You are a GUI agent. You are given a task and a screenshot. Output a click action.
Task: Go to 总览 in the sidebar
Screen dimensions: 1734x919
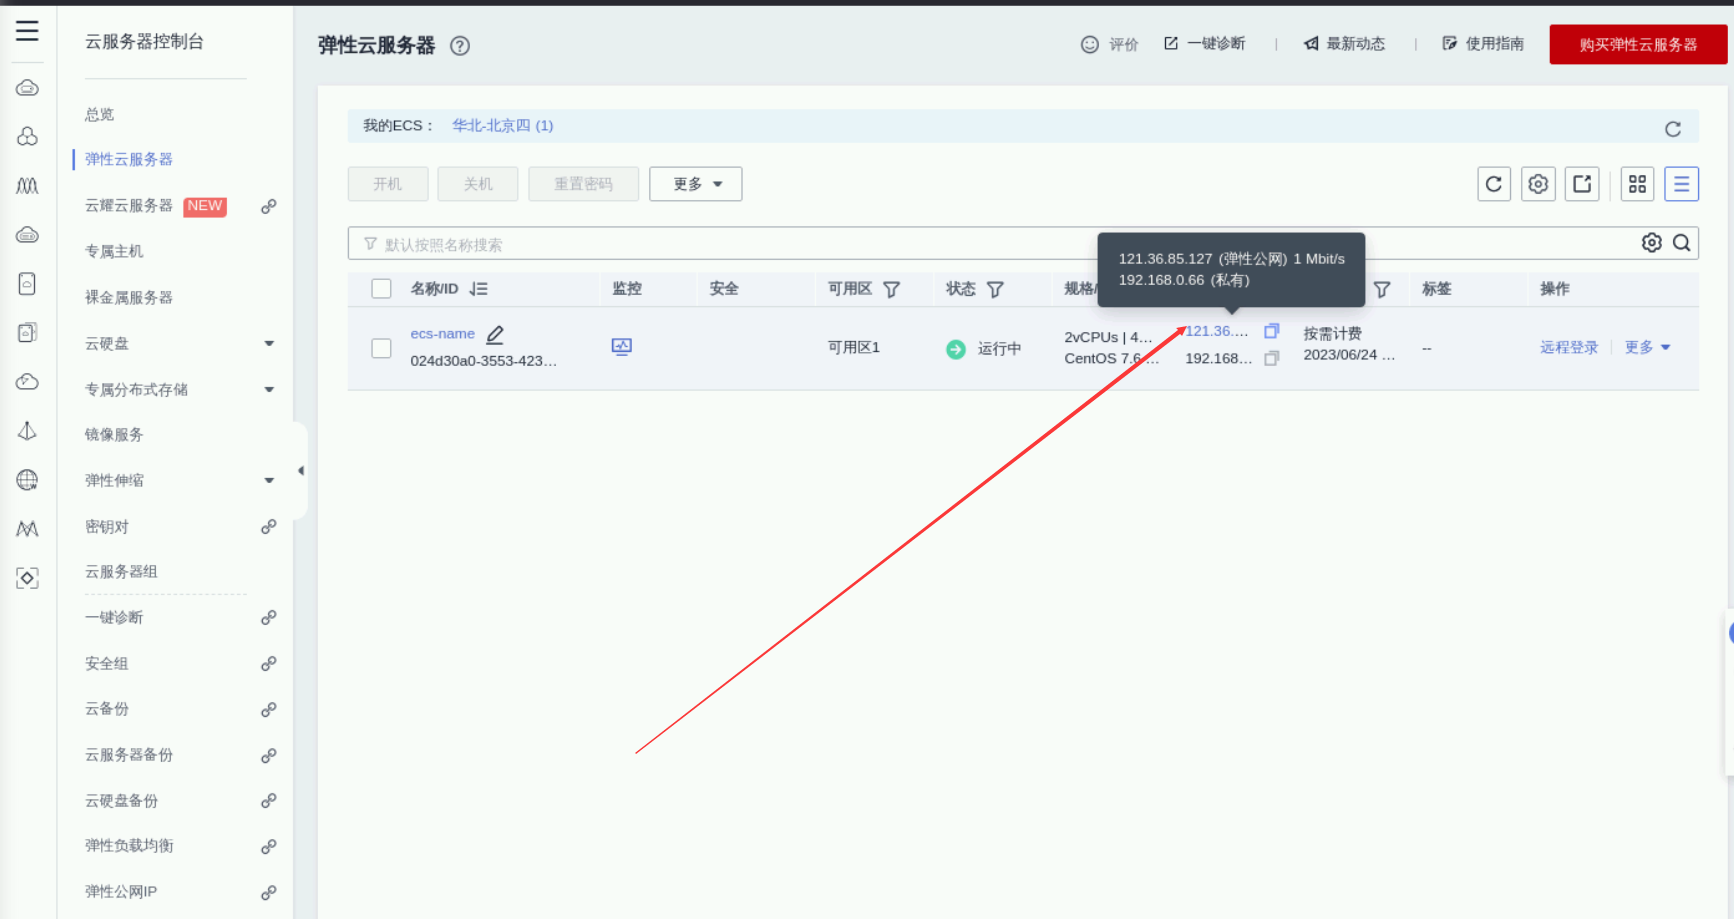[100, 115]
